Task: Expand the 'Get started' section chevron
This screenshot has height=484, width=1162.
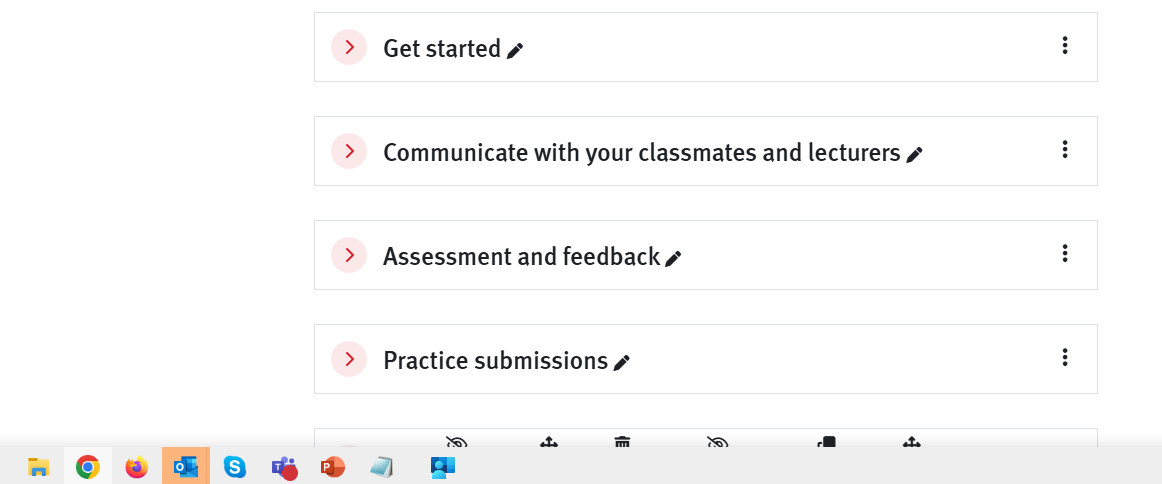Action: click(x=349, y=47)
